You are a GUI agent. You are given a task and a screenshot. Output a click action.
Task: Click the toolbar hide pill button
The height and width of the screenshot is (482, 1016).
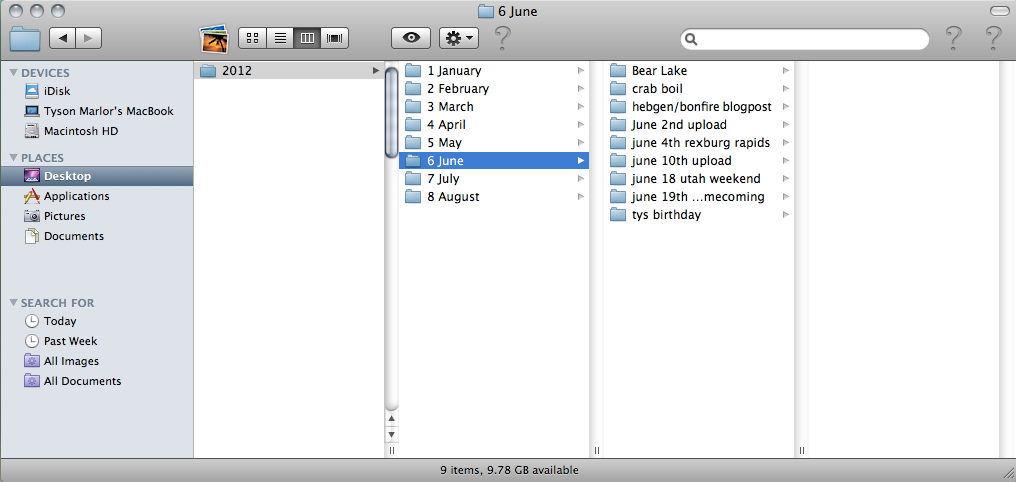coord(999,11)
